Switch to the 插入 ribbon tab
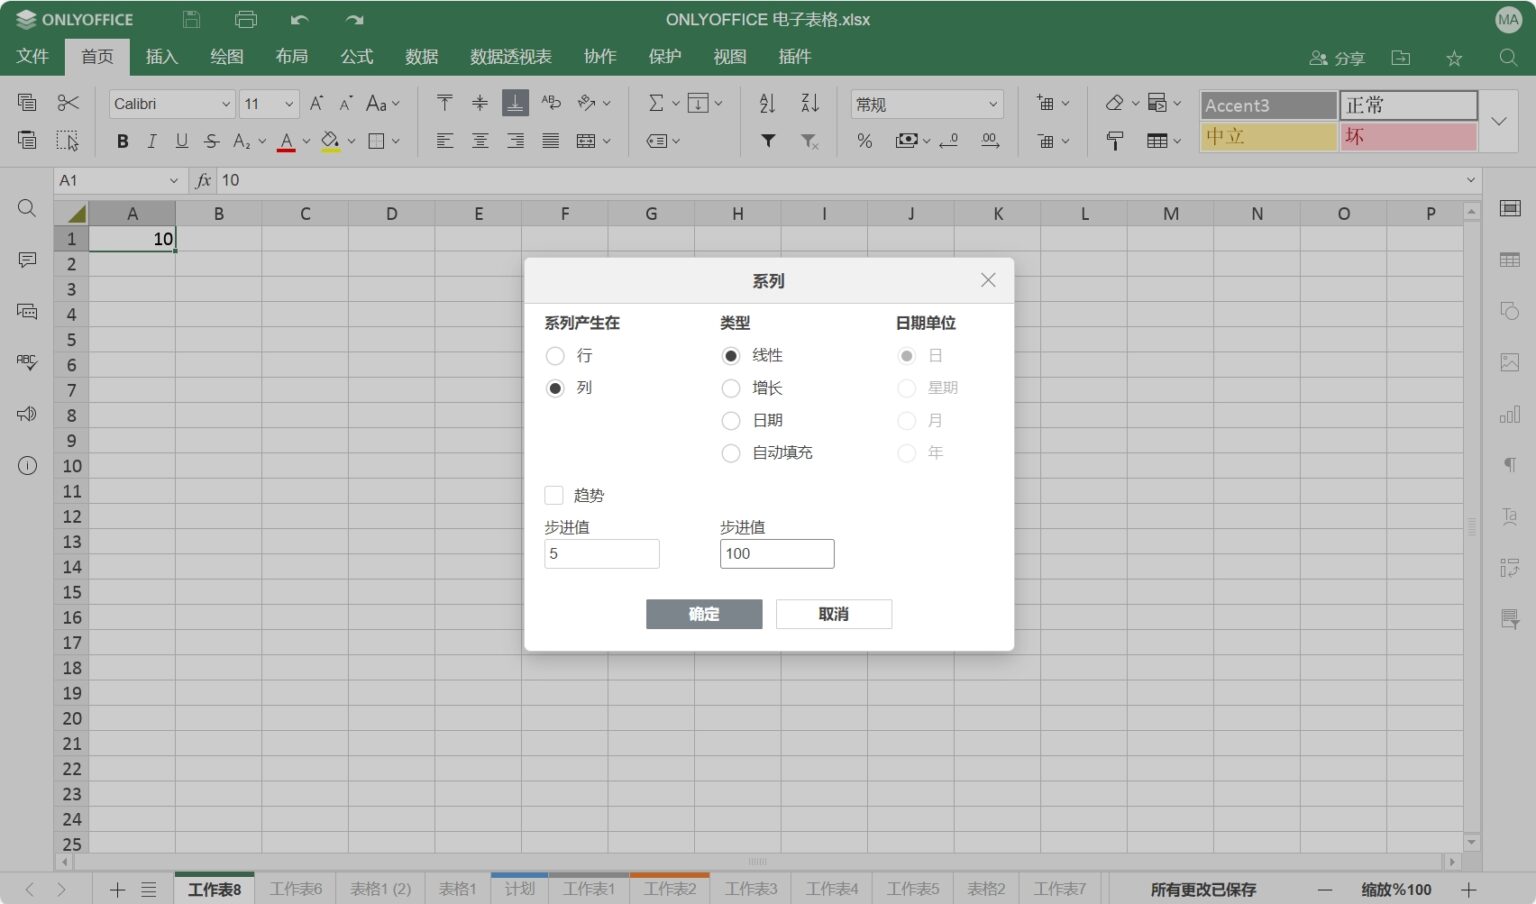This screenshot has height=904, width=1536. (161, 56)
